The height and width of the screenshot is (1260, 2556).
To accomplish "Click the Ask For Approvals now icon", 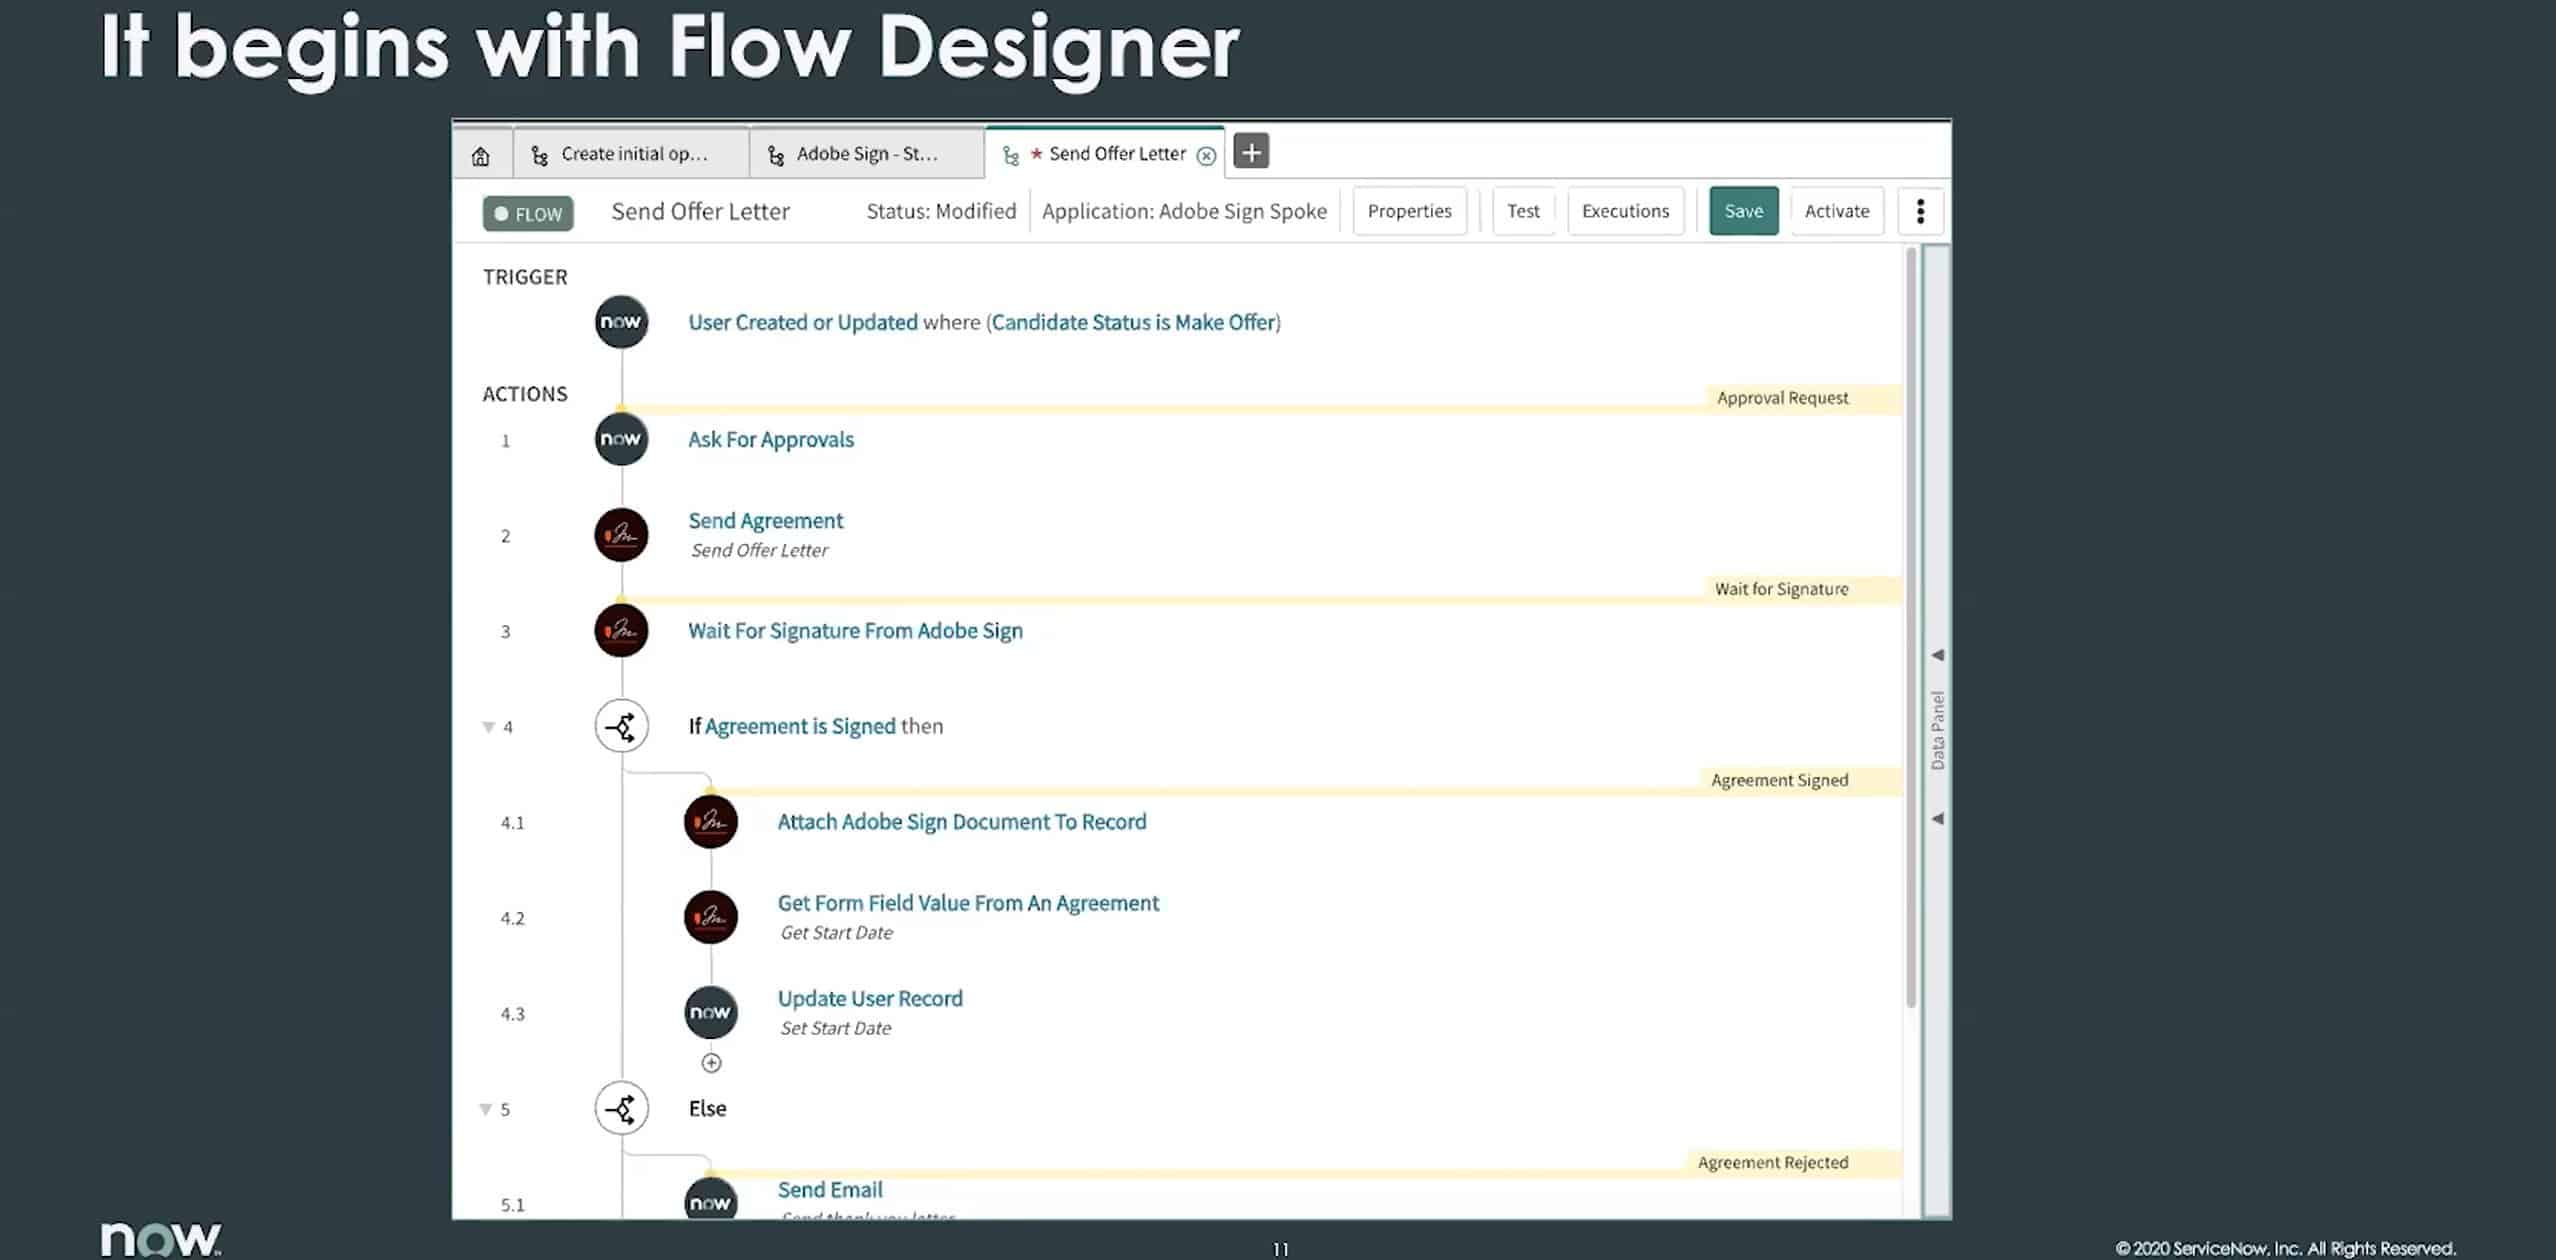I will click(621, 439).
